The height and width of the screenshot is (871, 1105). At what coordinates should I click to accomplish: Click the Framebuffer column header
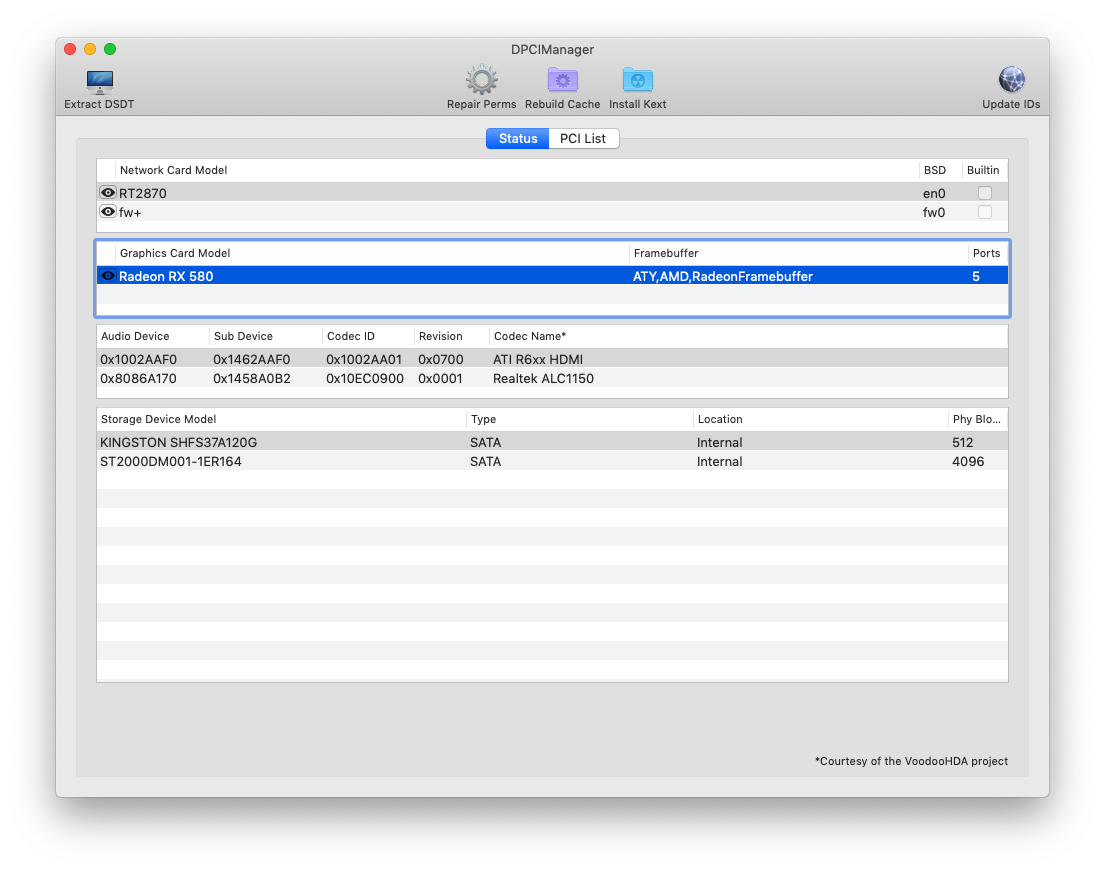click(798, 253)
